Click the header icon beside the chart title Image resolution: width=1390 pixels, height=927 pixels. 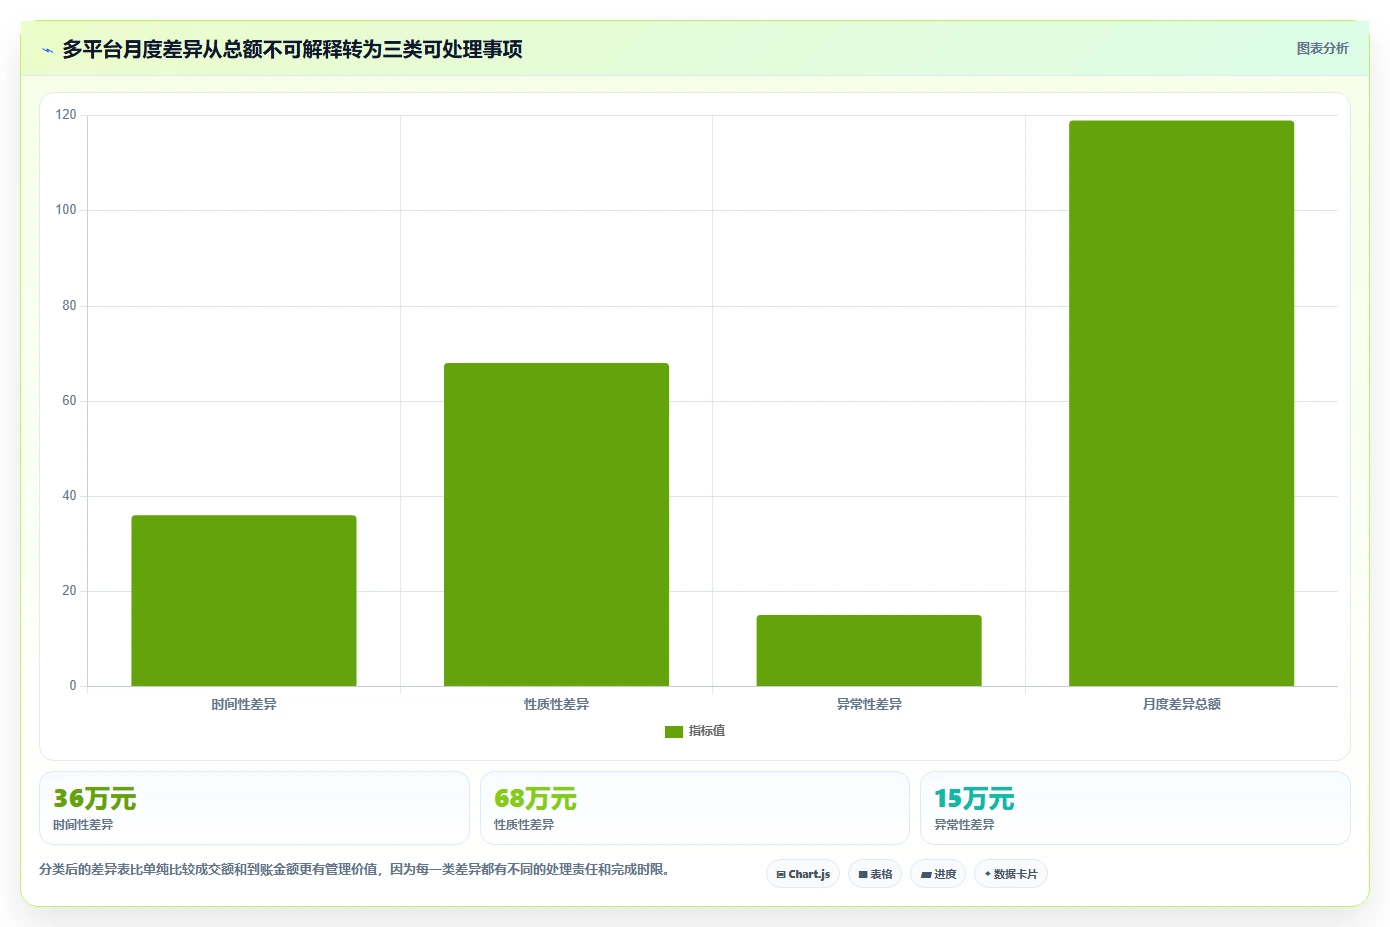click(47, 50)
